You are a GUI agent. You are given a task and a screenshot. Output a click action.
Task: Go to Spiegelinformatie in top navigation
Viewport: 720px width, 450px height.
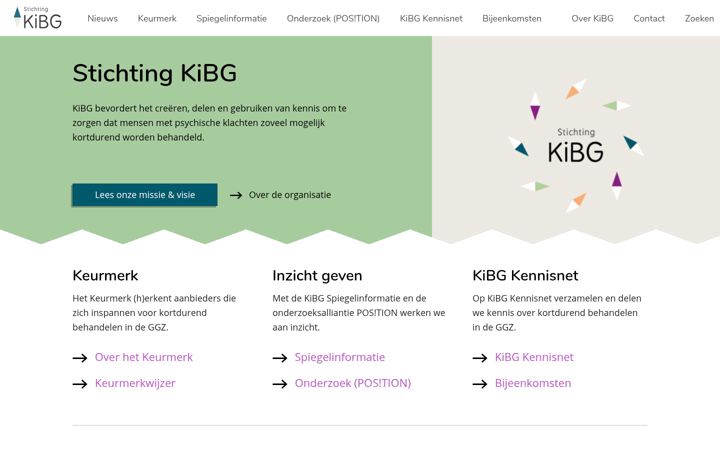(x=231, y=19)
